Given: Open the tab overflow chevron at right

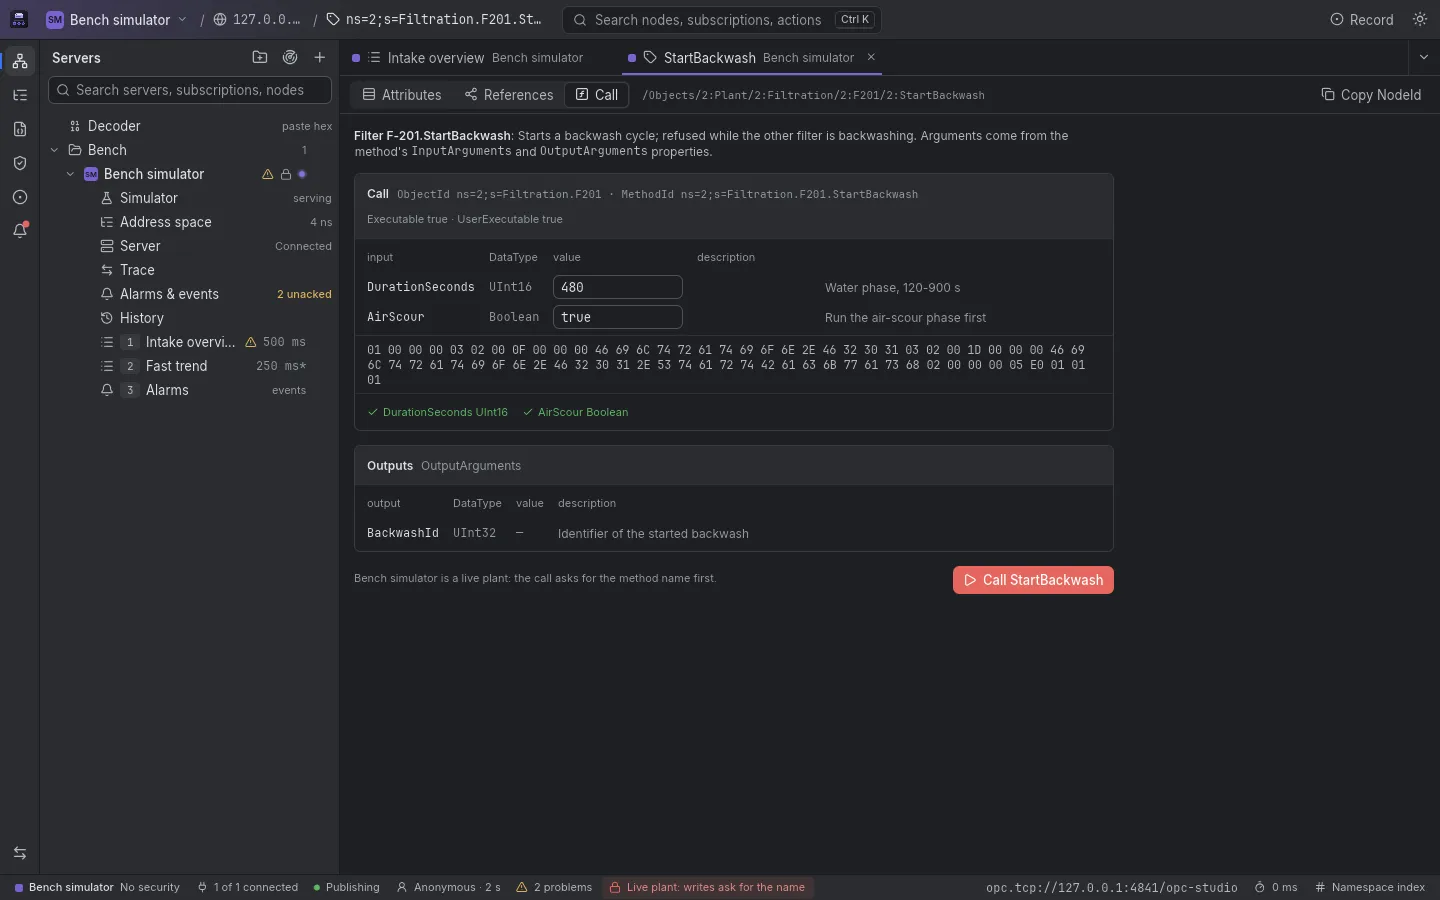Looking at the screenshot, I should [x=1424, y=58].
